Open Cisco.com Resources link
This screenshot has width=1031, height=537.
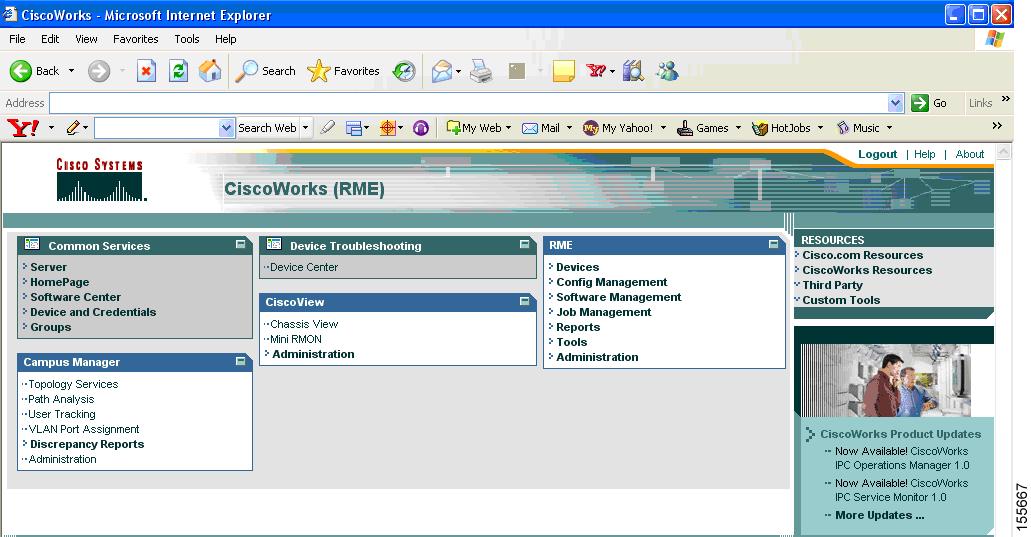pyautogui.click(x=862, y=255)
